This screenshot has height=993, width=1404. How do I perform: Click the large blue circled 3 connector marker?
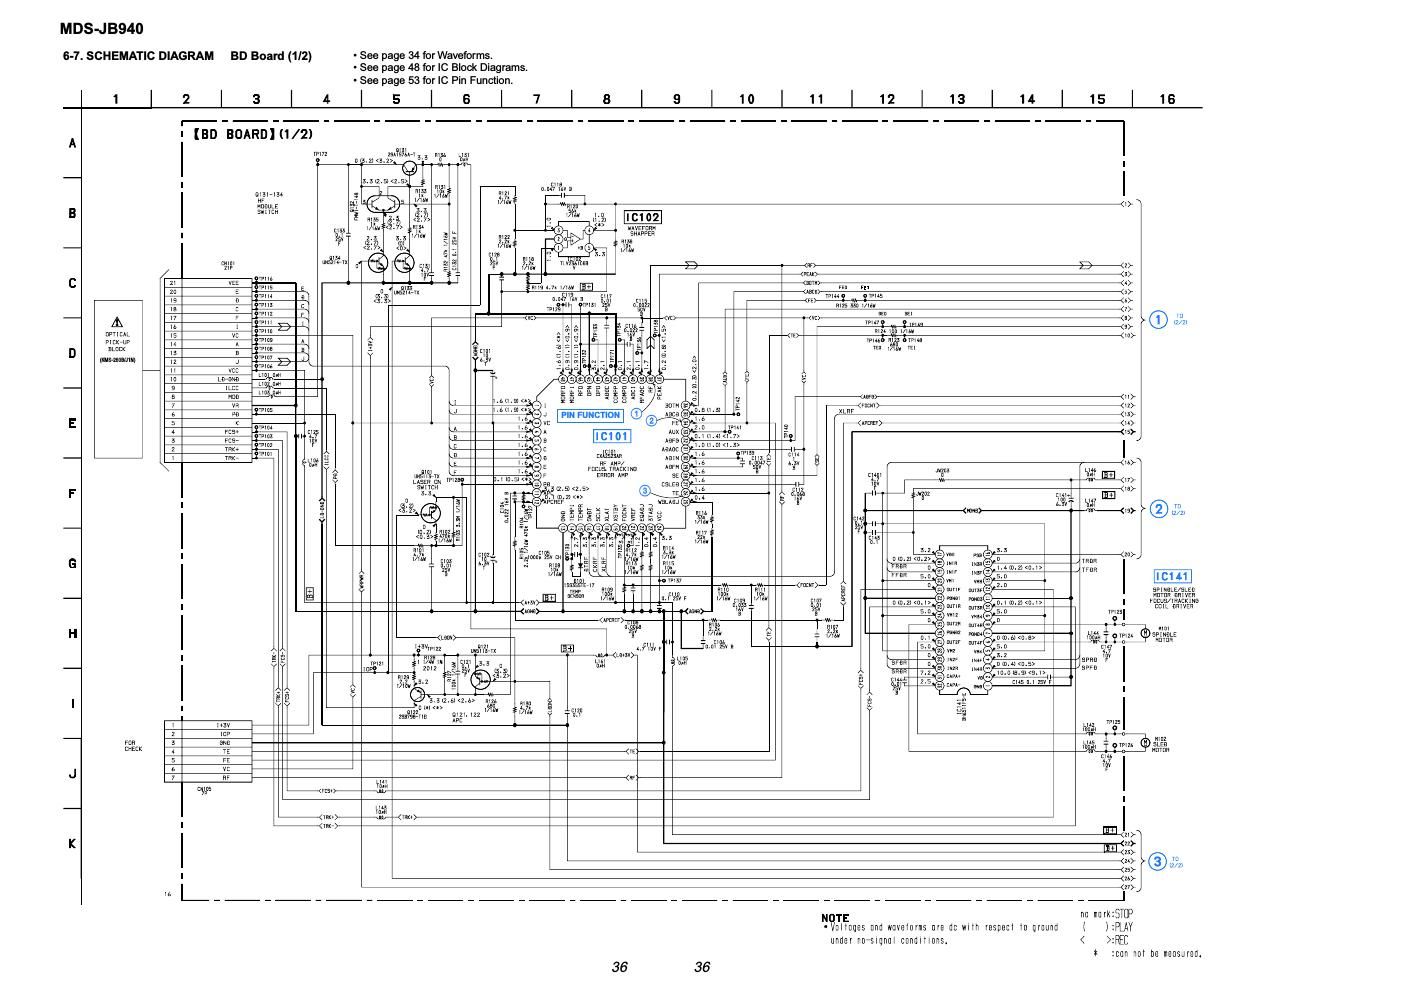pos(1158,861)
